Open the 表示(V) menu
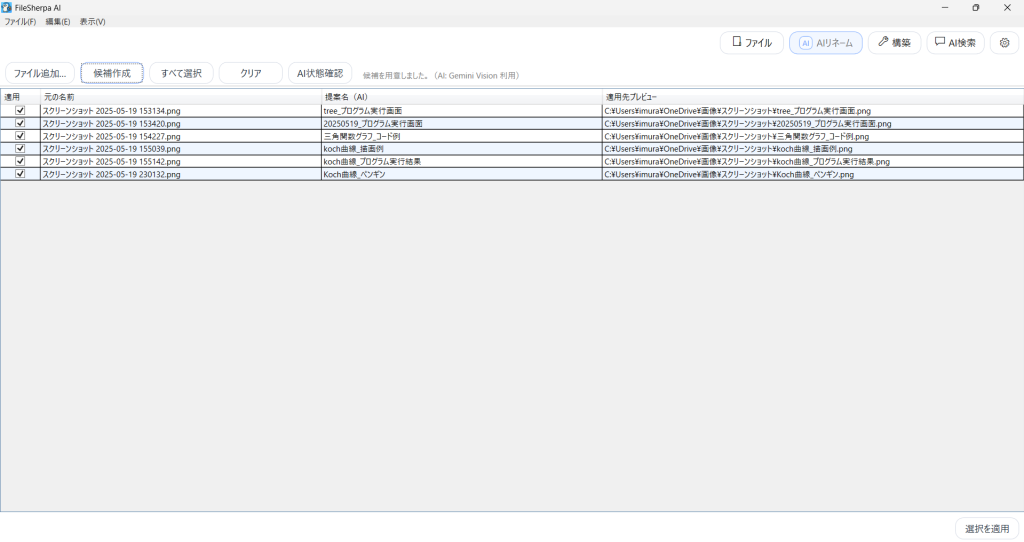The width and height of the screenshot is (1024, 542). (x=92, y=21)
